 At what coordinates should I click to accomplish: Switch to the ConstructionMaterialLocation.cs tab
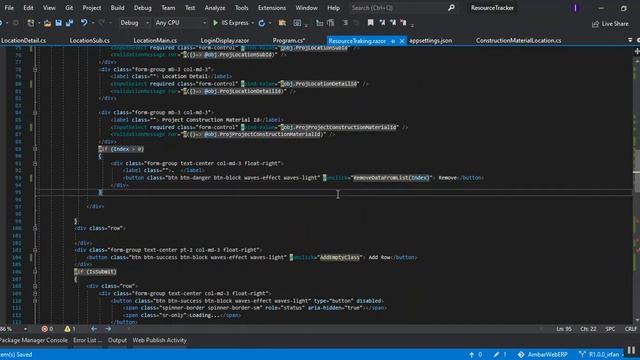click(x=518, y=40)
